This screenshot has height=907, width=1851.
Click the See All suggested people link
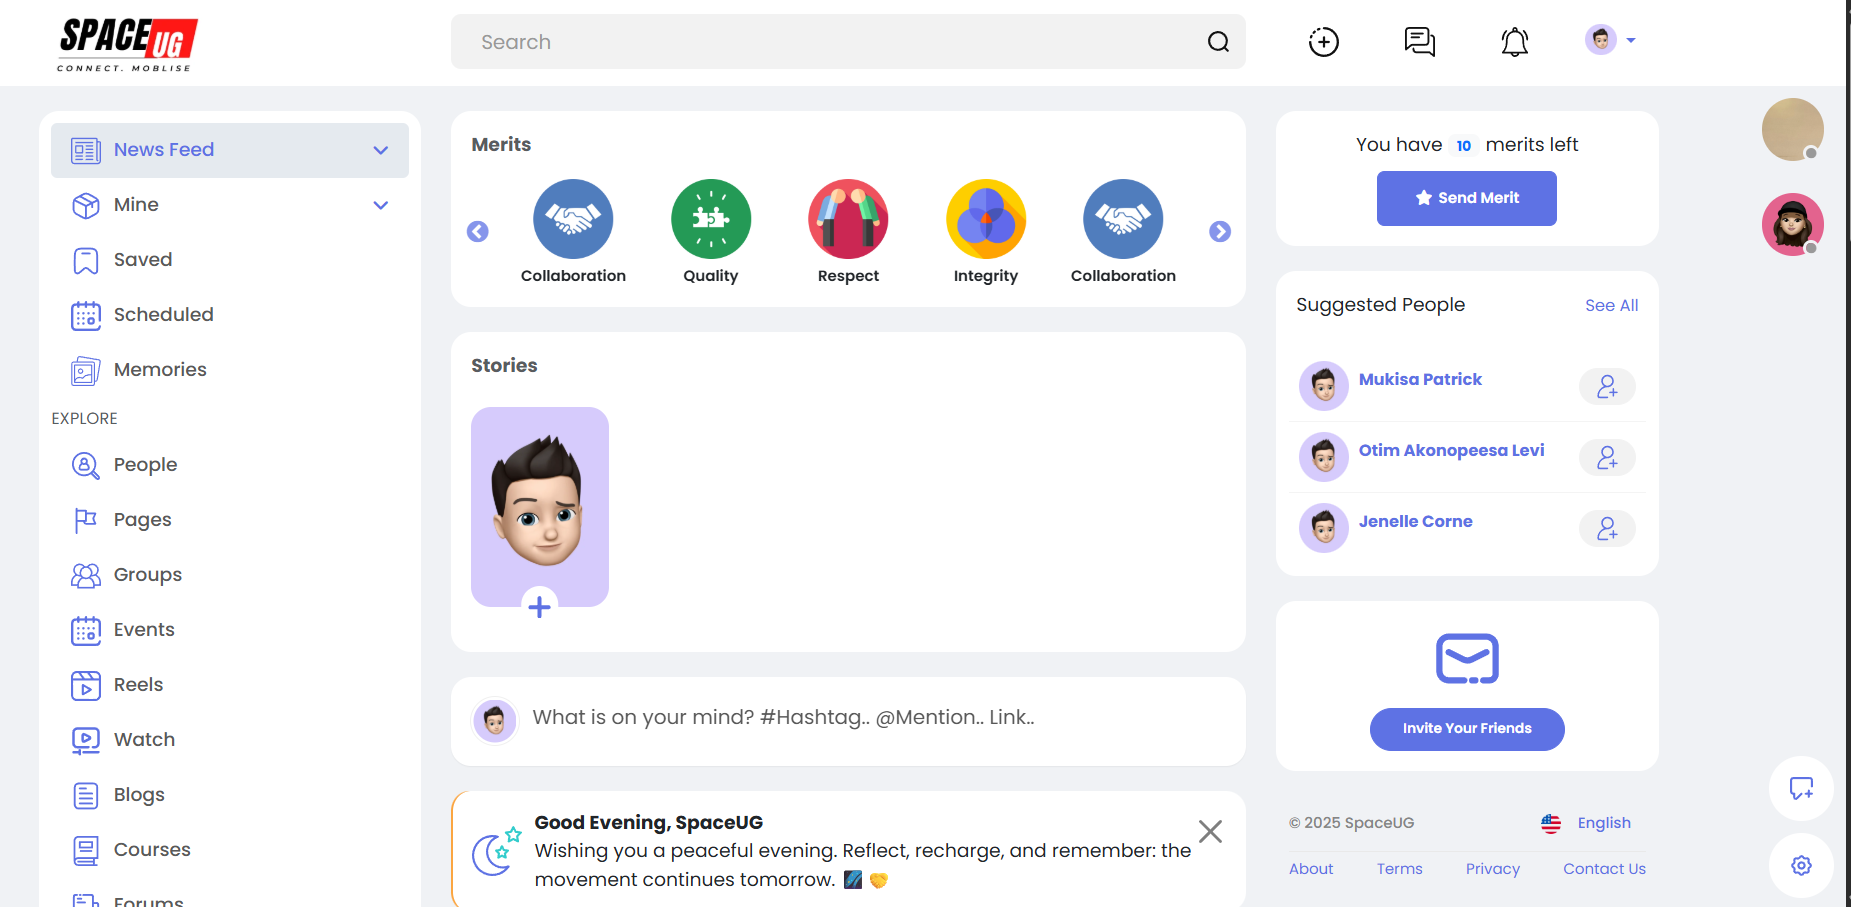1611,305
